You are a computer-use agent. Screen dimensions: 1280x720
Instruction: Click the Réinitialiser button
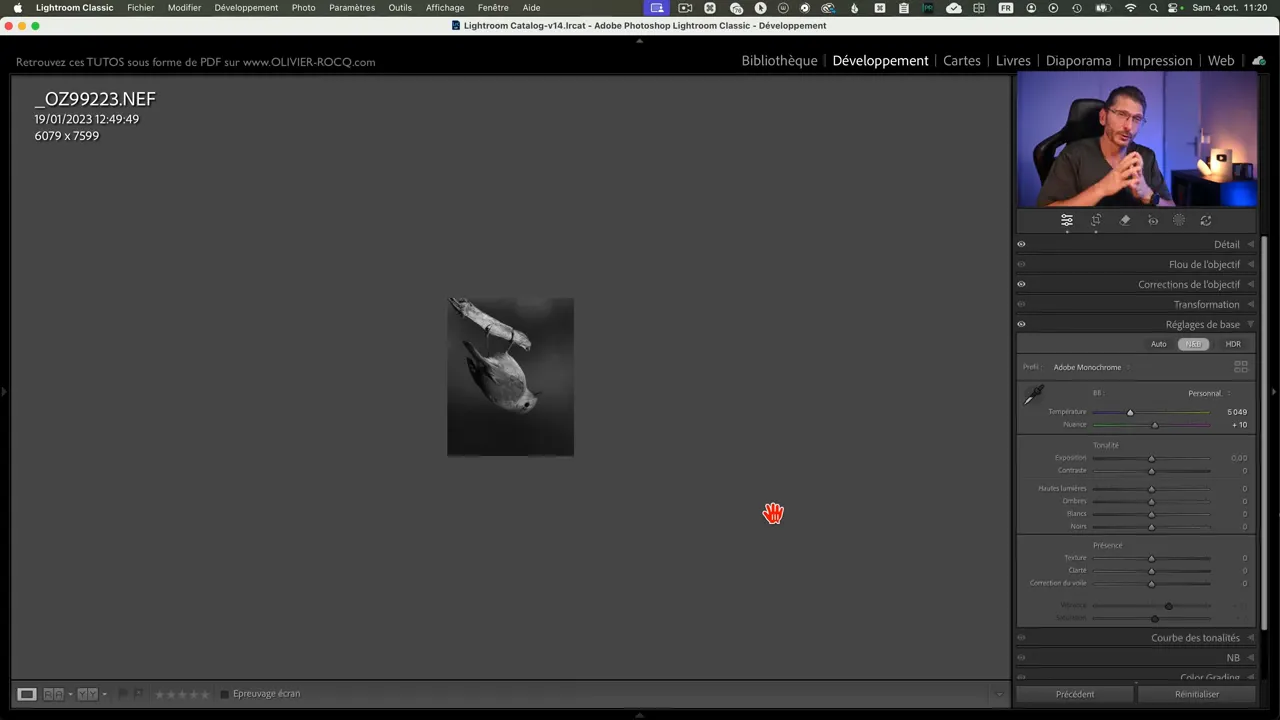point(1197,694)
